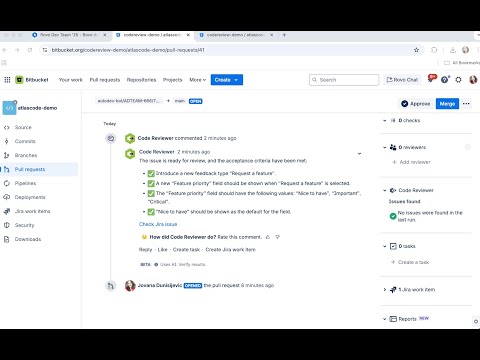480x360 pixels.
Task: Click the blue Create button
Action: click(227, 80)
